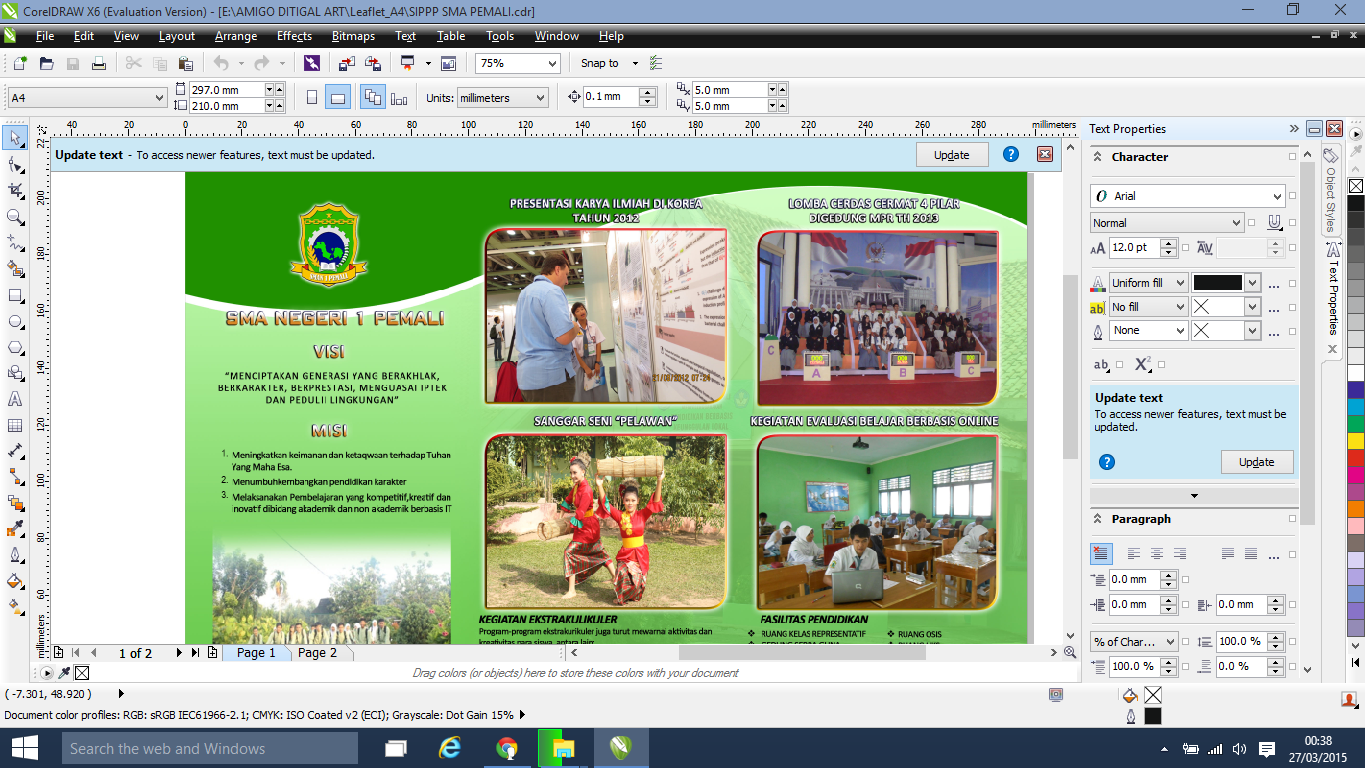This screenshot has height=768, width=1365.
Task: Click the add page icon after page counter
Action: click(x=212, y=653)
